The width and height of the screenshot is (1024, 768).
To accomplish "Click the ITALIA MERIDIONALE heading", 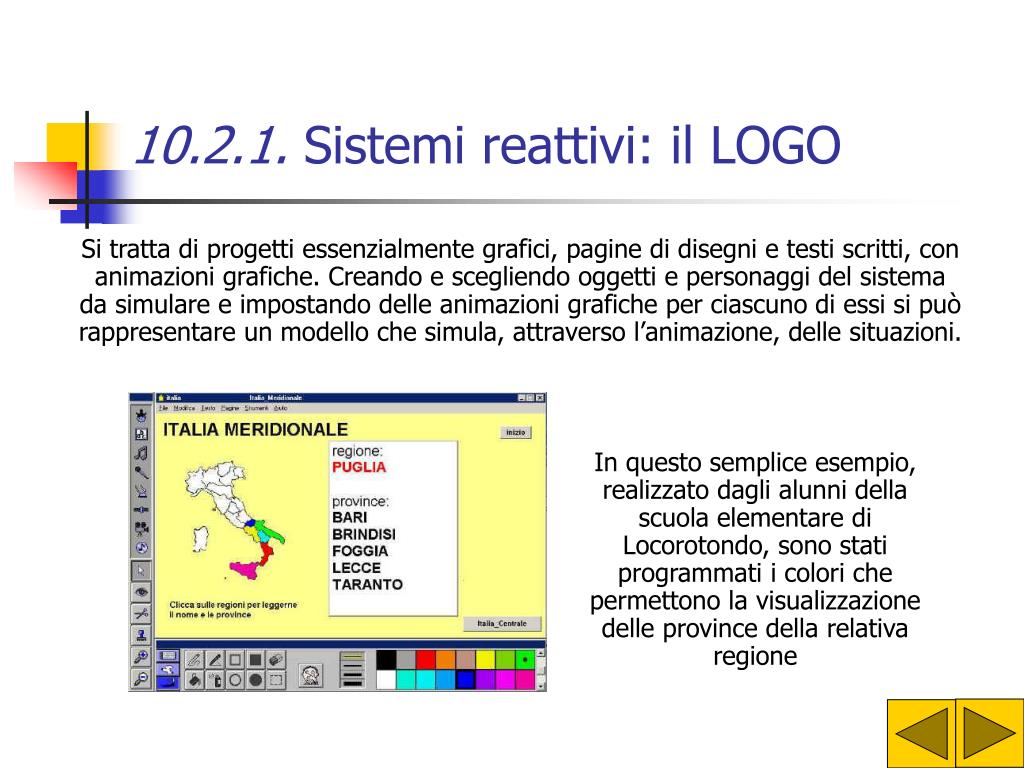I will (x=255, y=430).
